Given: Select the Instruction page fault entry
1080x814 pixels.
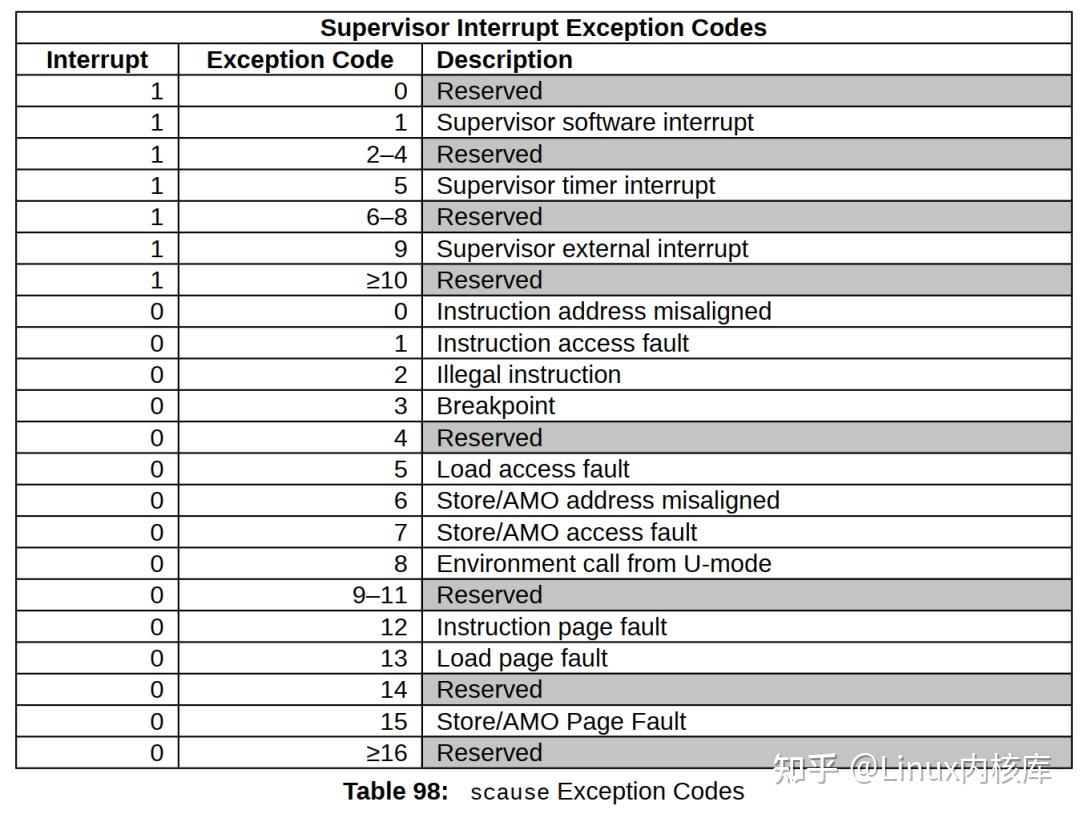Looking at the screenshot, I should coord(552,627).
